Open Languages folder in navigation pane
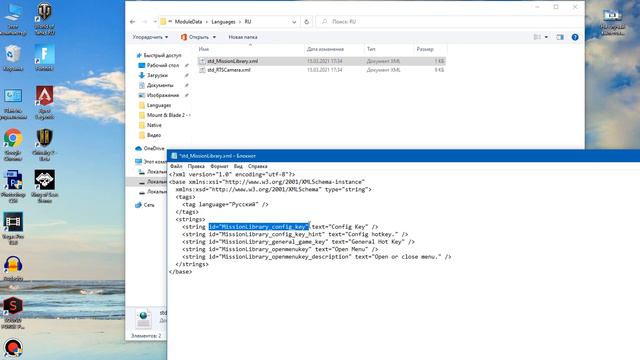This screenshot has height=360, width=640. click(158, 105)
